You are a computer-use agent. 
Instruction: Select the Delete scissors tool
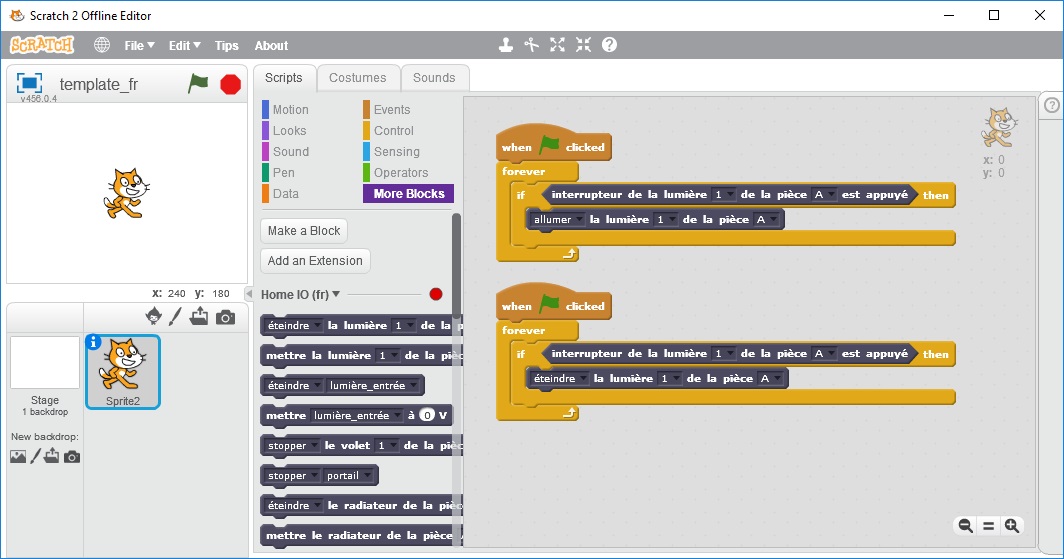pos(532,45)
